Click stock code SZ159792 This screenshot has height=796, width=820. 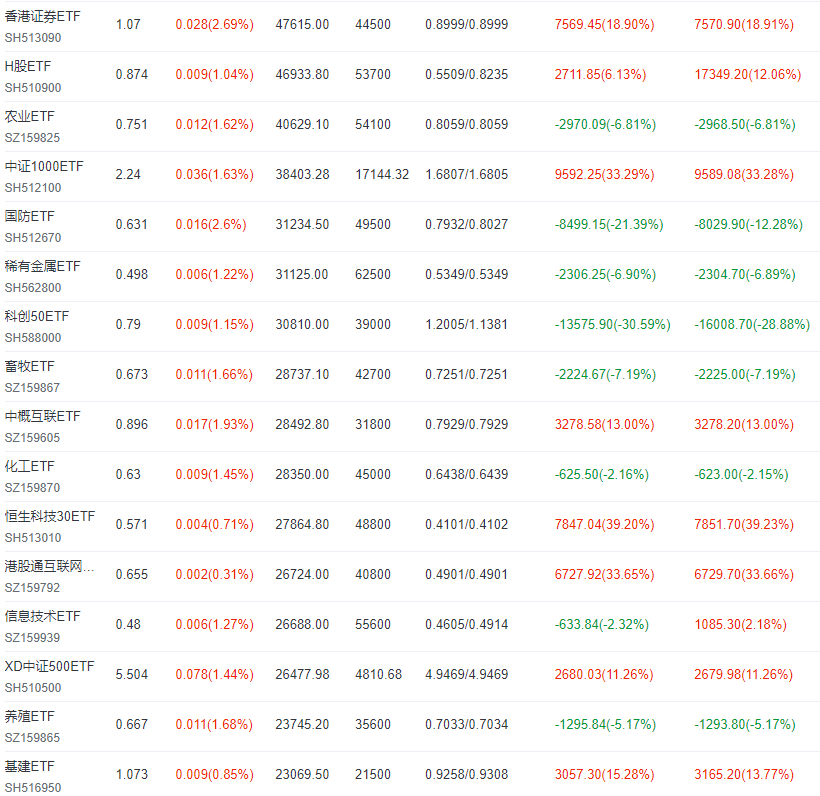click(x=32, y=588)
